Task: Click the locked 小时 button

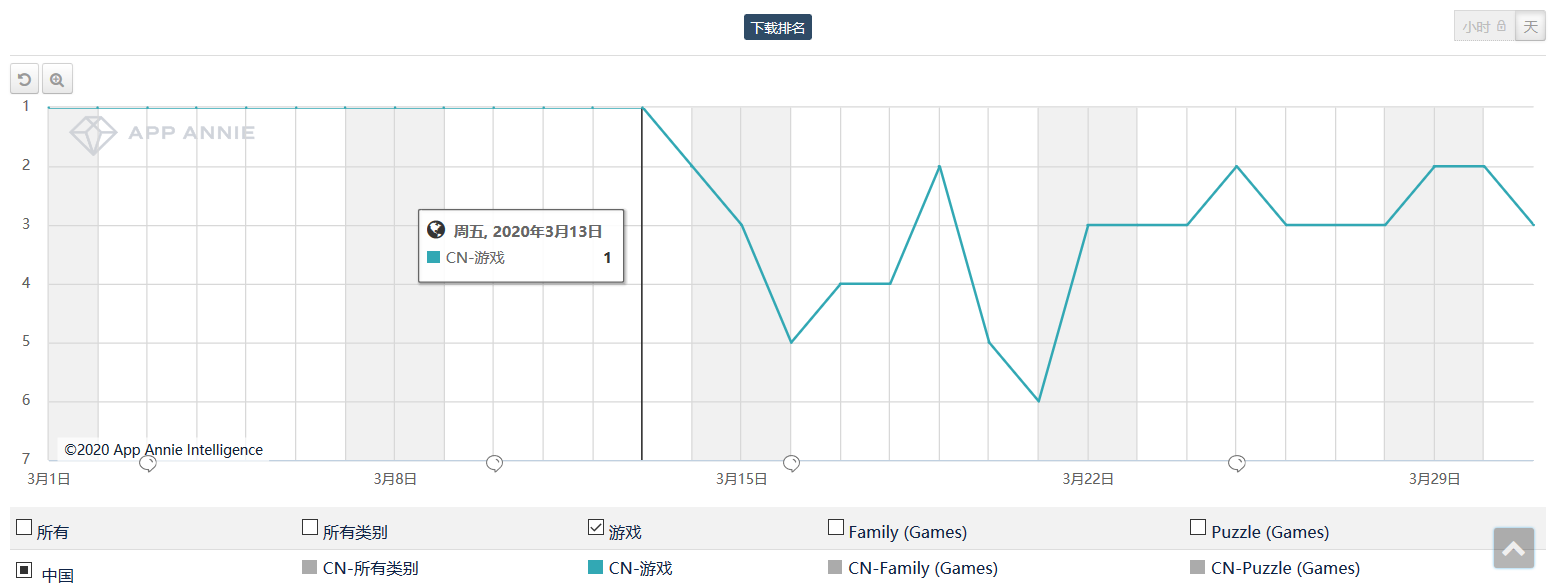Action: click(x=1484, y=27)
